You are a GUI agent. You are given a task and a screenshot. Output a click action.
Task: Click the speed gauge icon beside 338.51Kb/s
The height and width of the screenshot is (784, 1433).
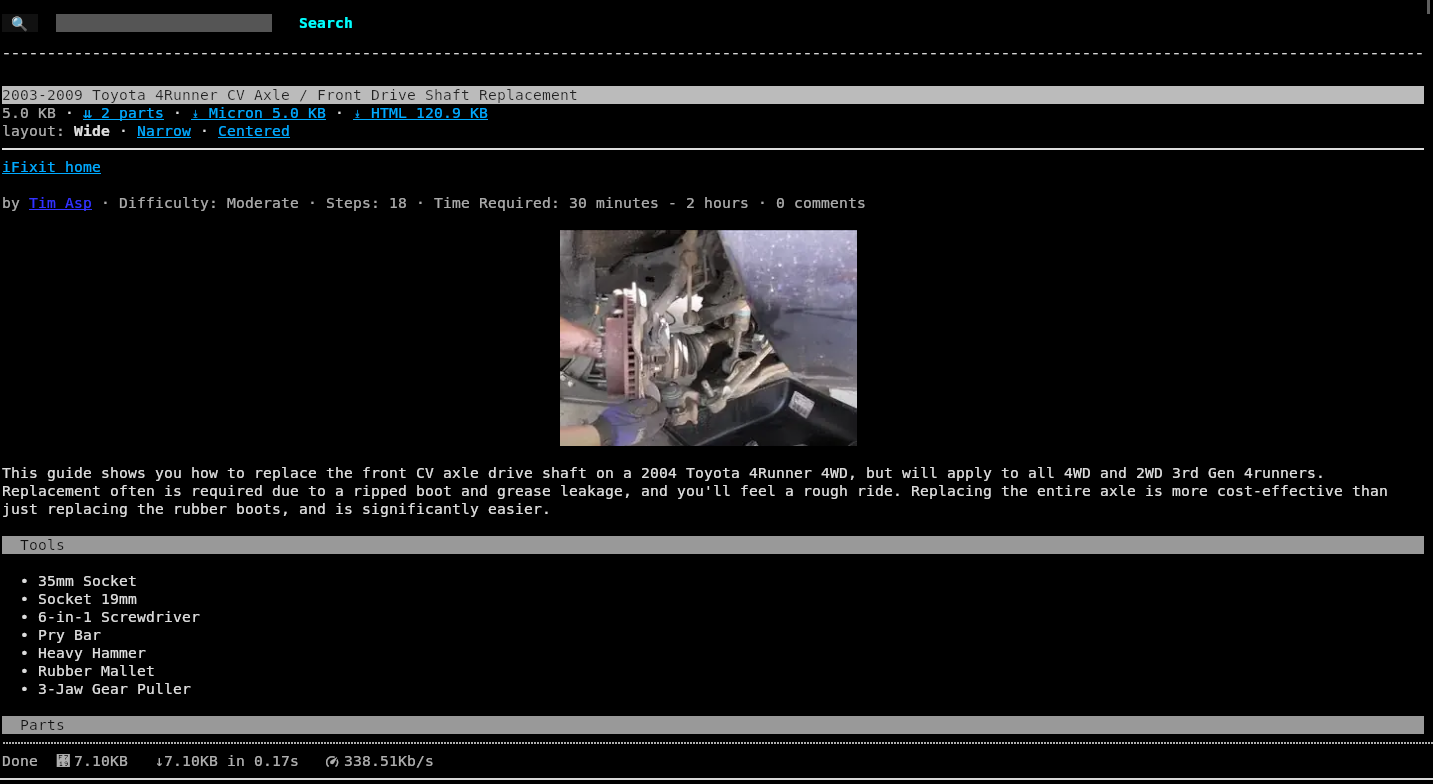coord(333,761)
